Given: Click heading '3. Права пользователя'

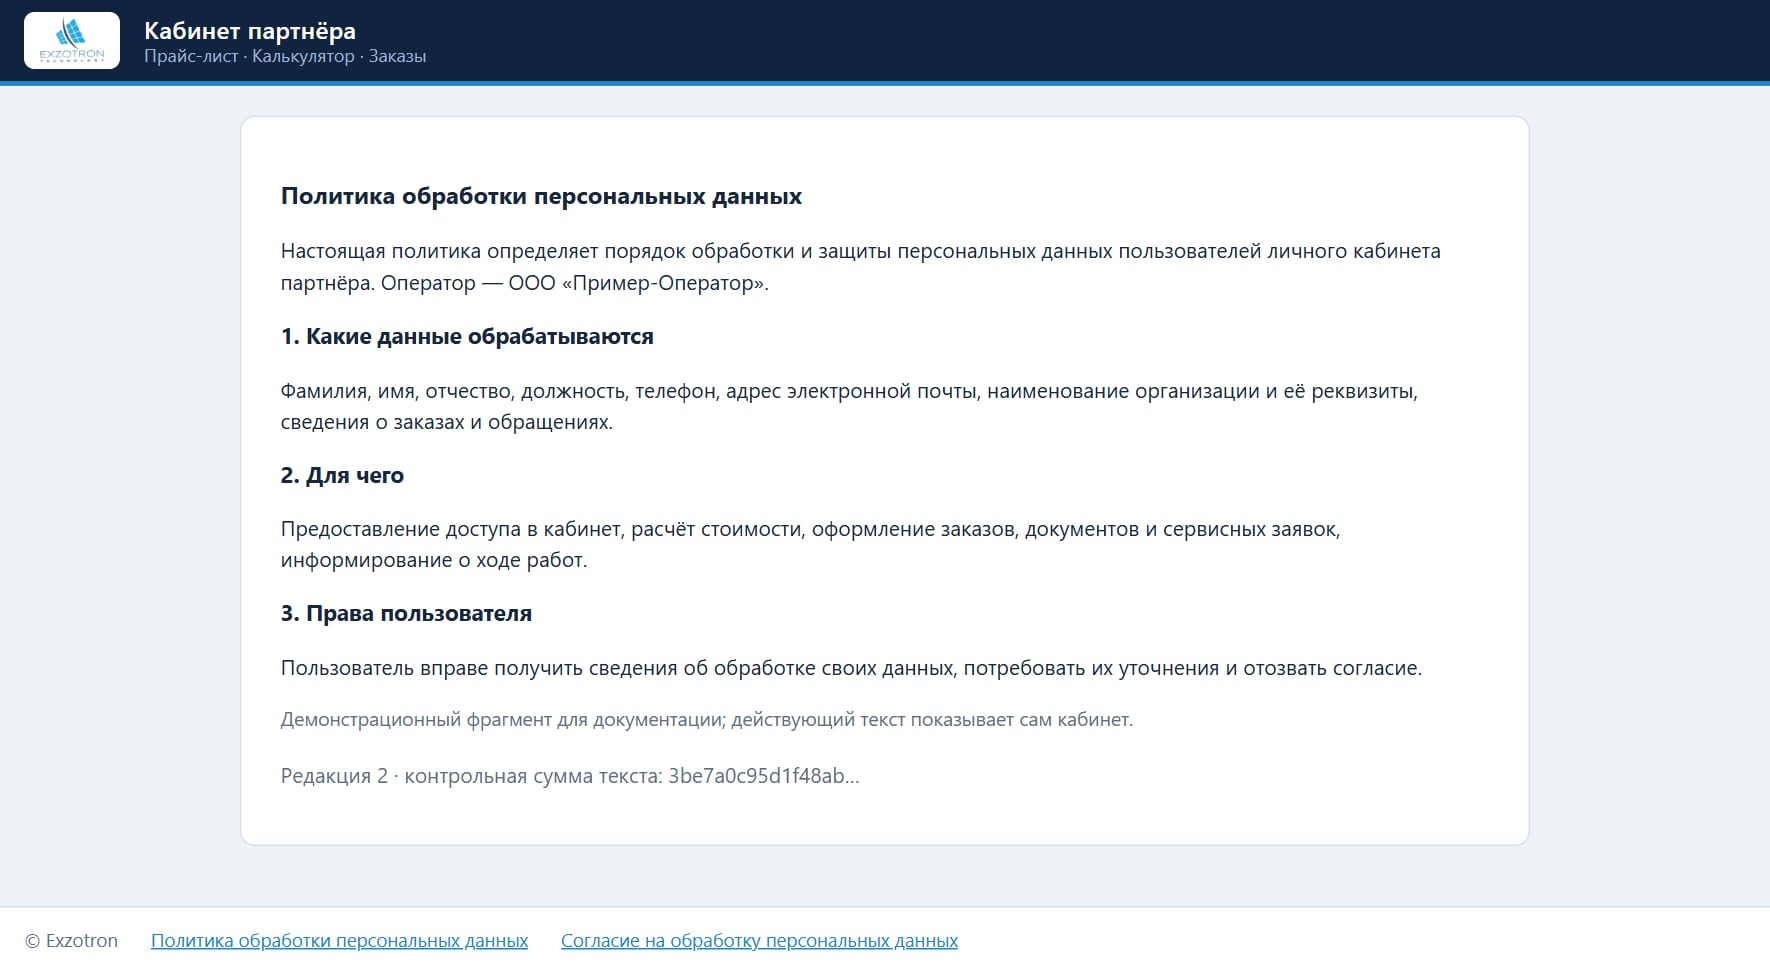Looking at the screenshot, I should point(406,614).
